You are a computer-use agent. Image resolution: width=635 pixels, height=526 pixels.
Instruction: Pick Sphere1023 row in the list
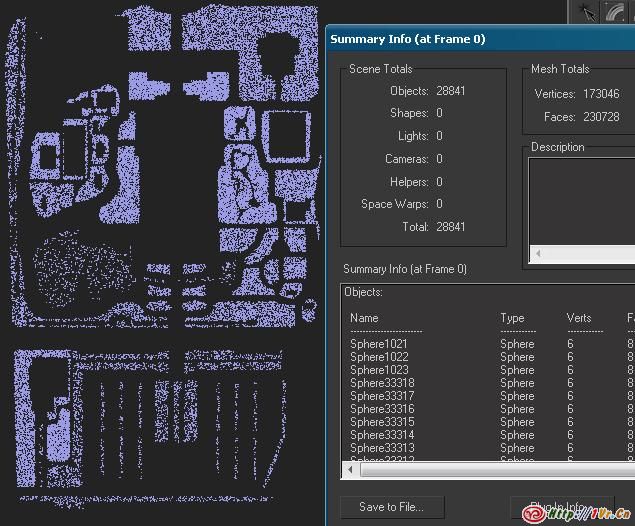click(379, 370)
